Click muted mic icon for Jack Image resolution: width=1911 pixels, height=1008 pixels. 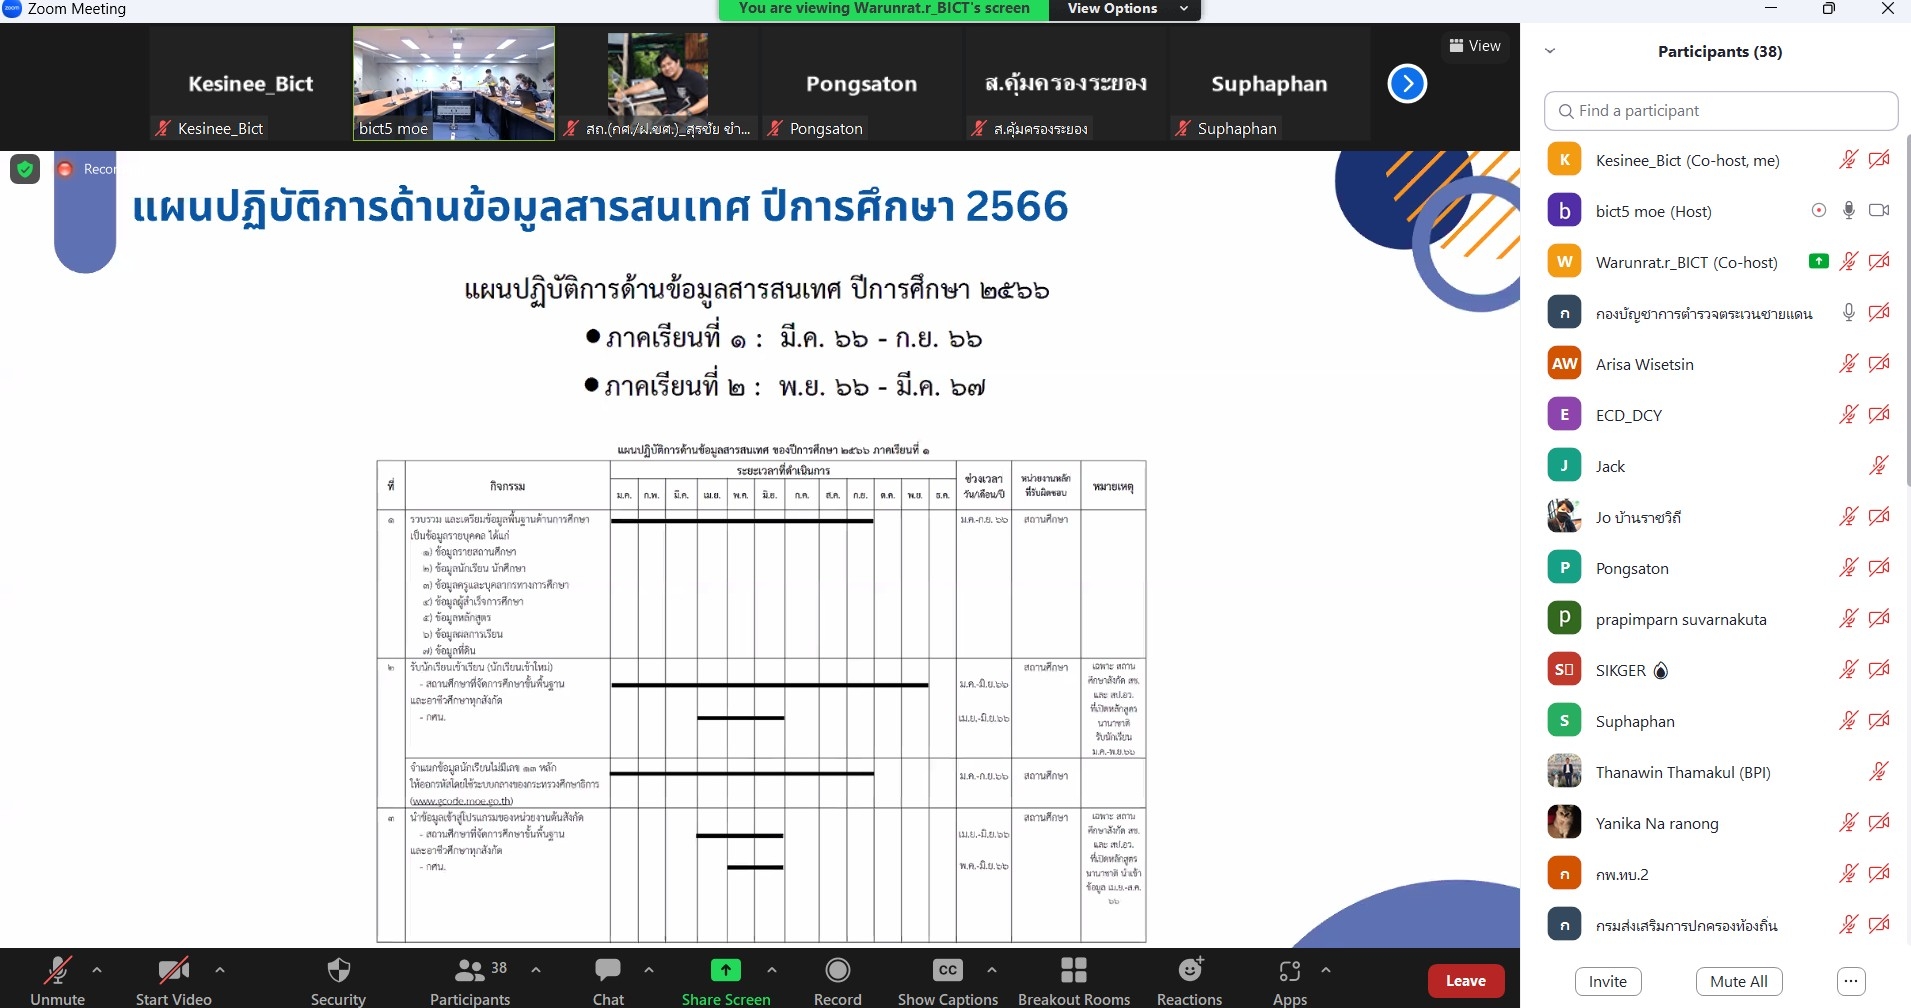pos(1879,466)
